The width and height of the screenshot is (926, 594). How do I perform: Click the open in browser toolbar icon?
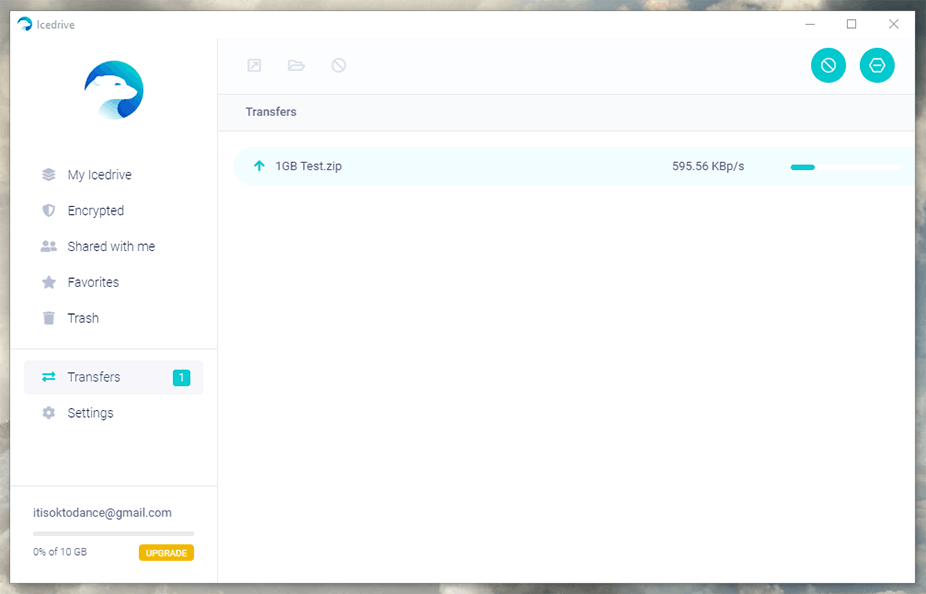(x=254, y=65)
